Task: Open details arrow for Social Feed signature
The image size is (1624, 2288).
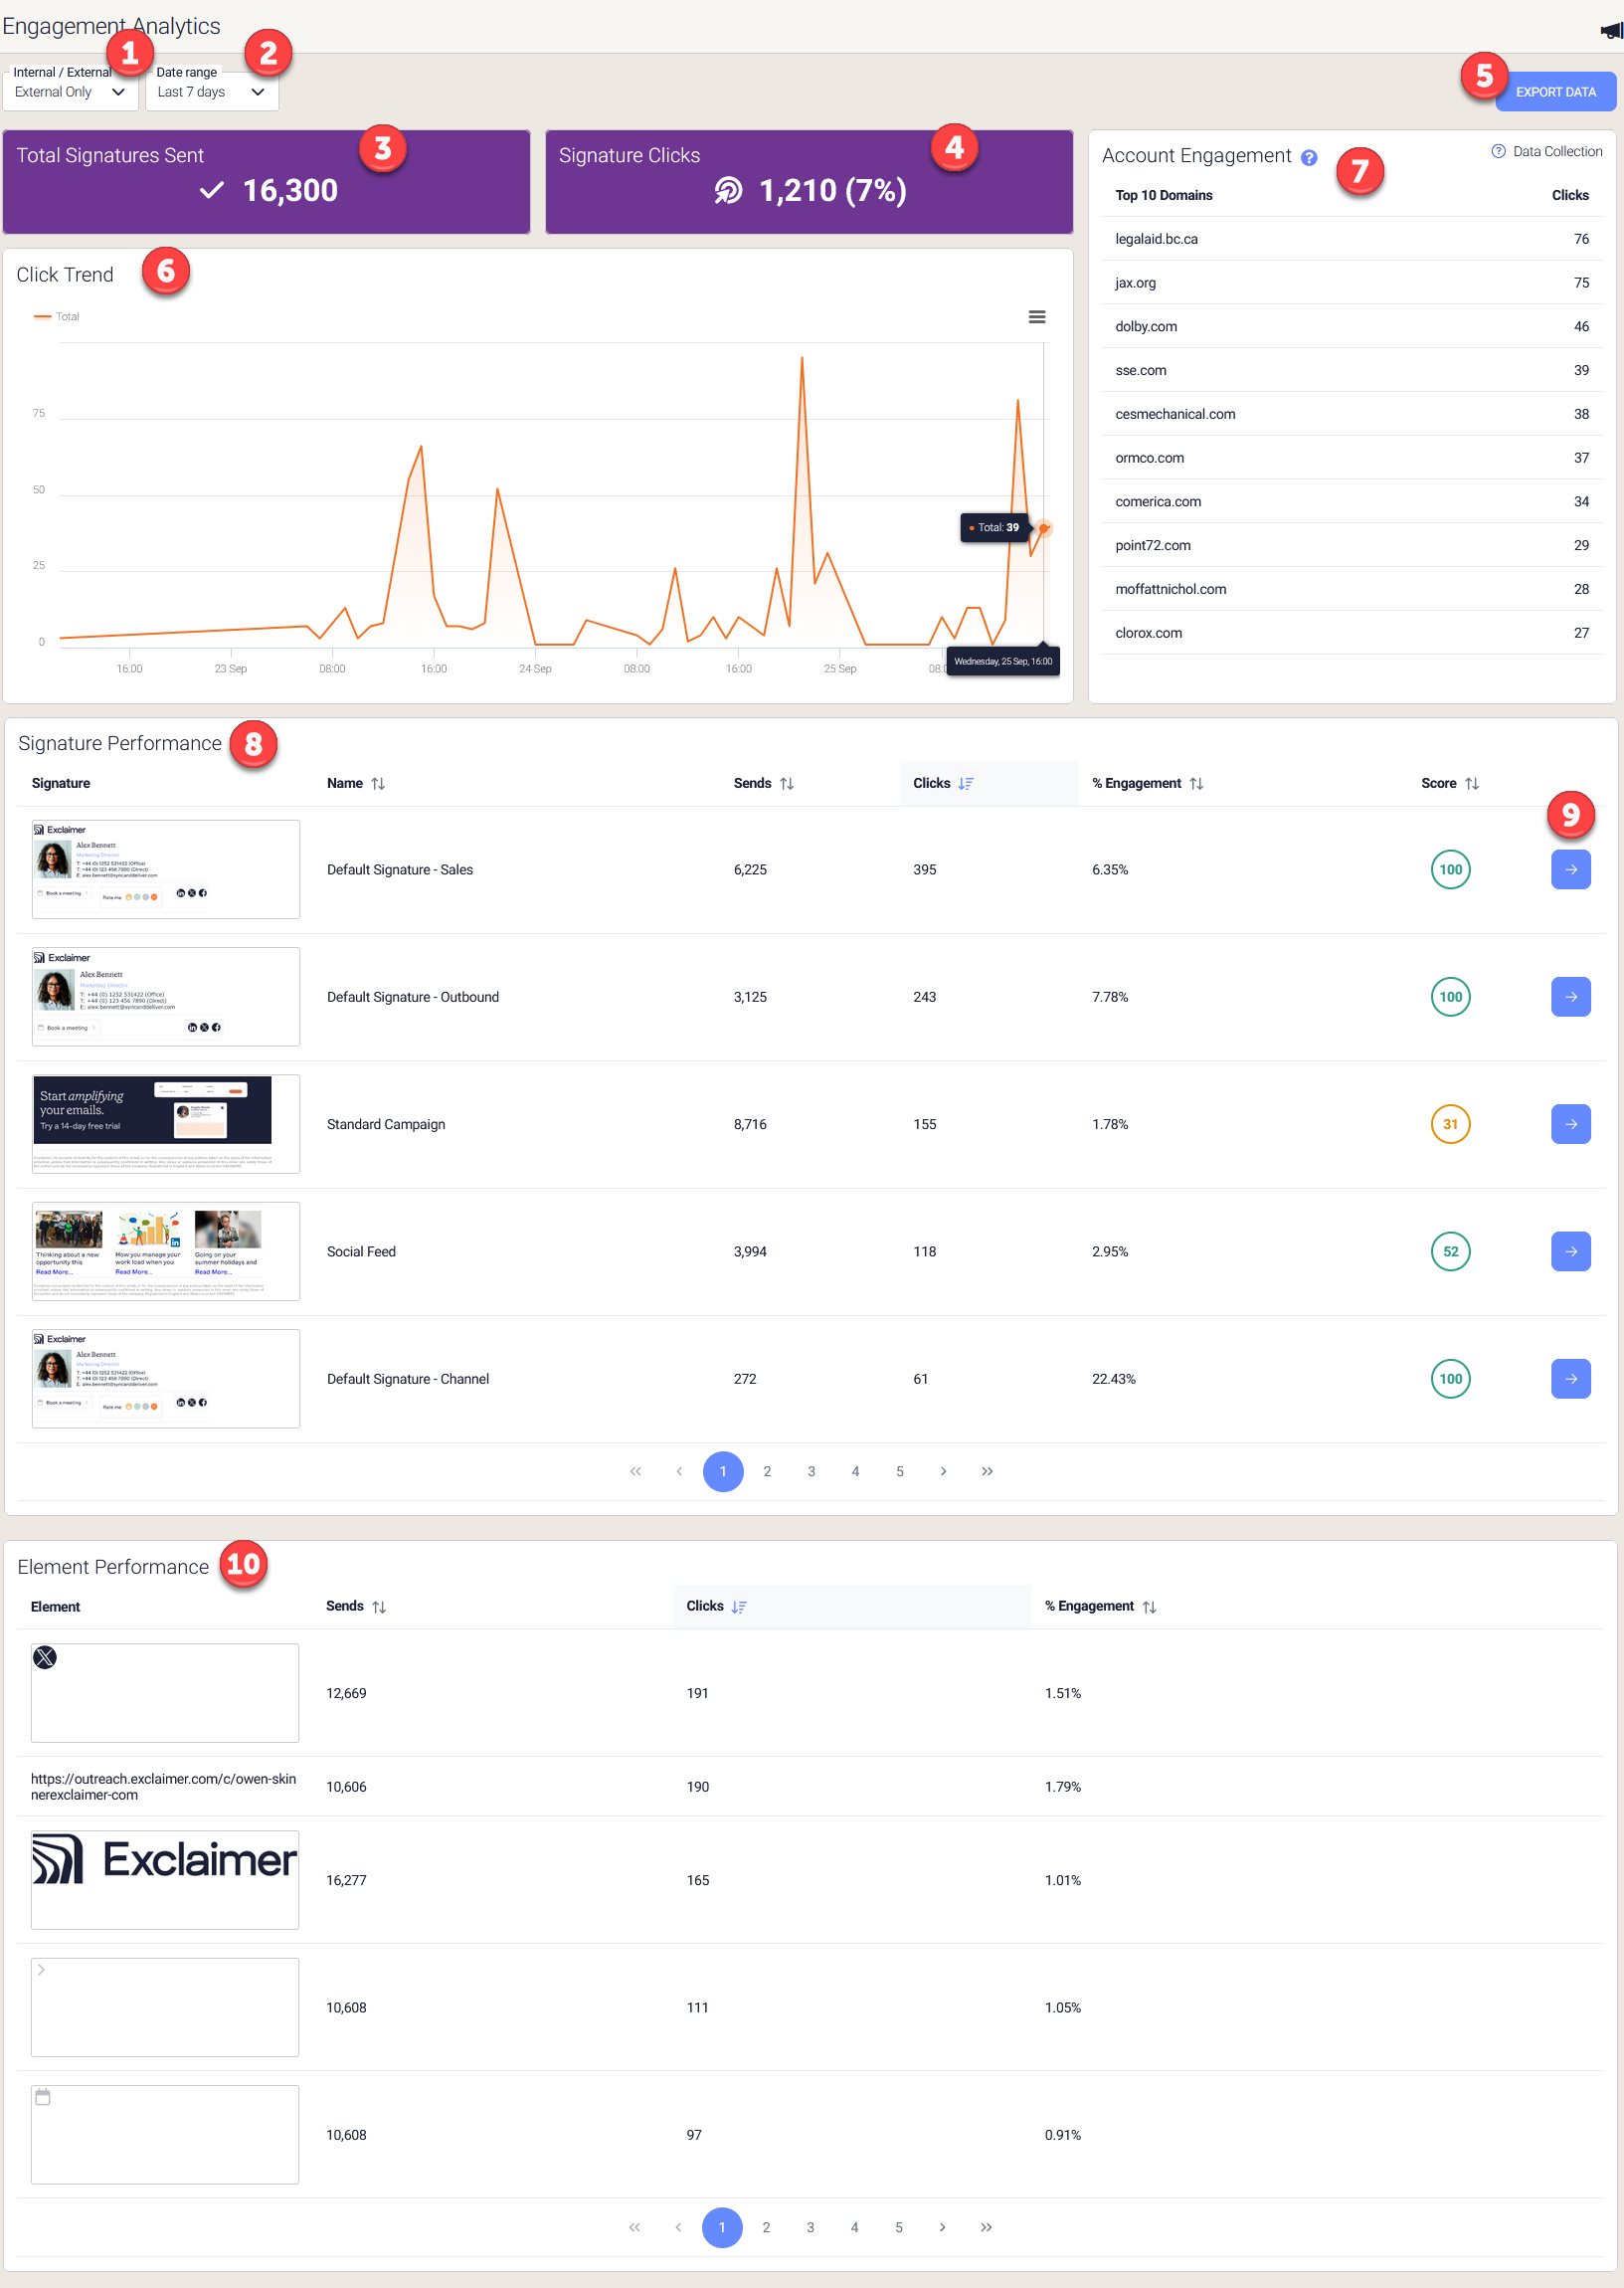Action: click(x=1570, y=1251)
